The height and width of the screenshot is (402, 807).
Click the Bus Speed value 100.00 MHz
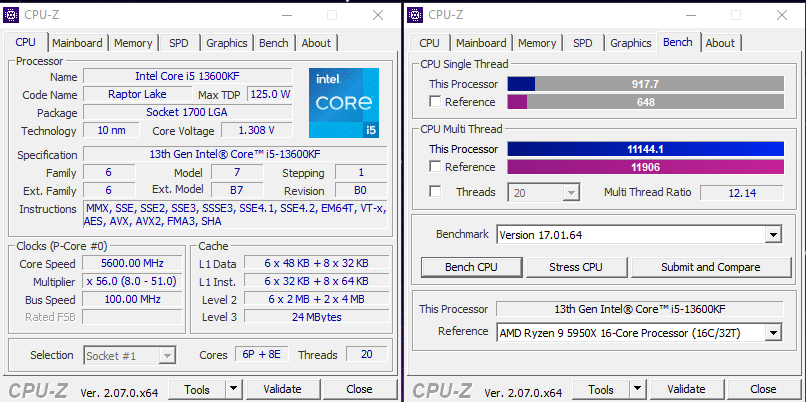tap(132, 299)
